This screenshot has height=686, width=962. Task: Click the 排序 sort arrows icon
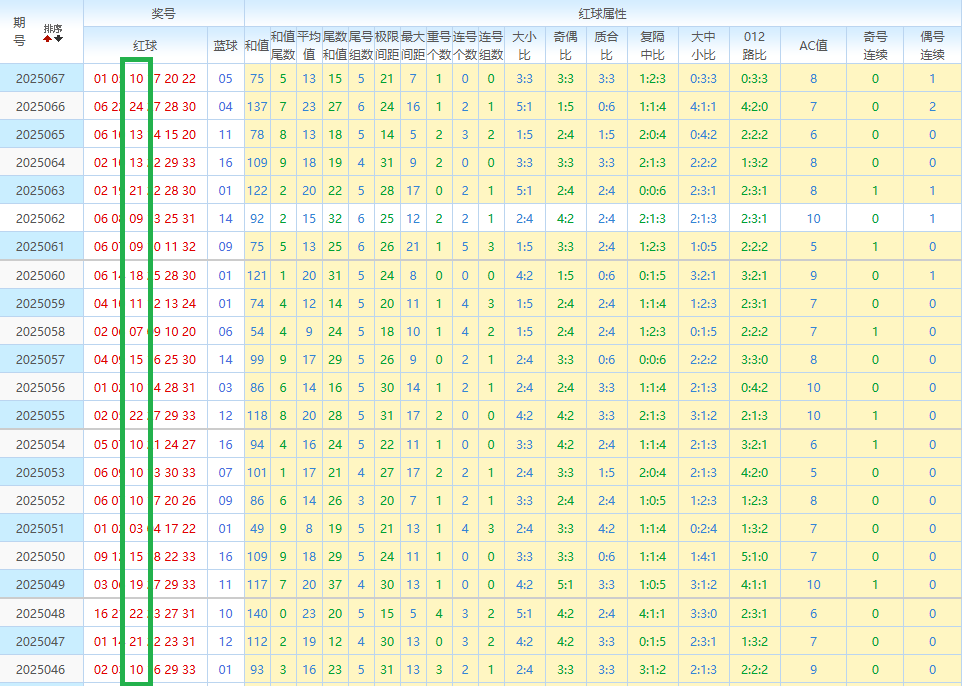click(53, 33)
